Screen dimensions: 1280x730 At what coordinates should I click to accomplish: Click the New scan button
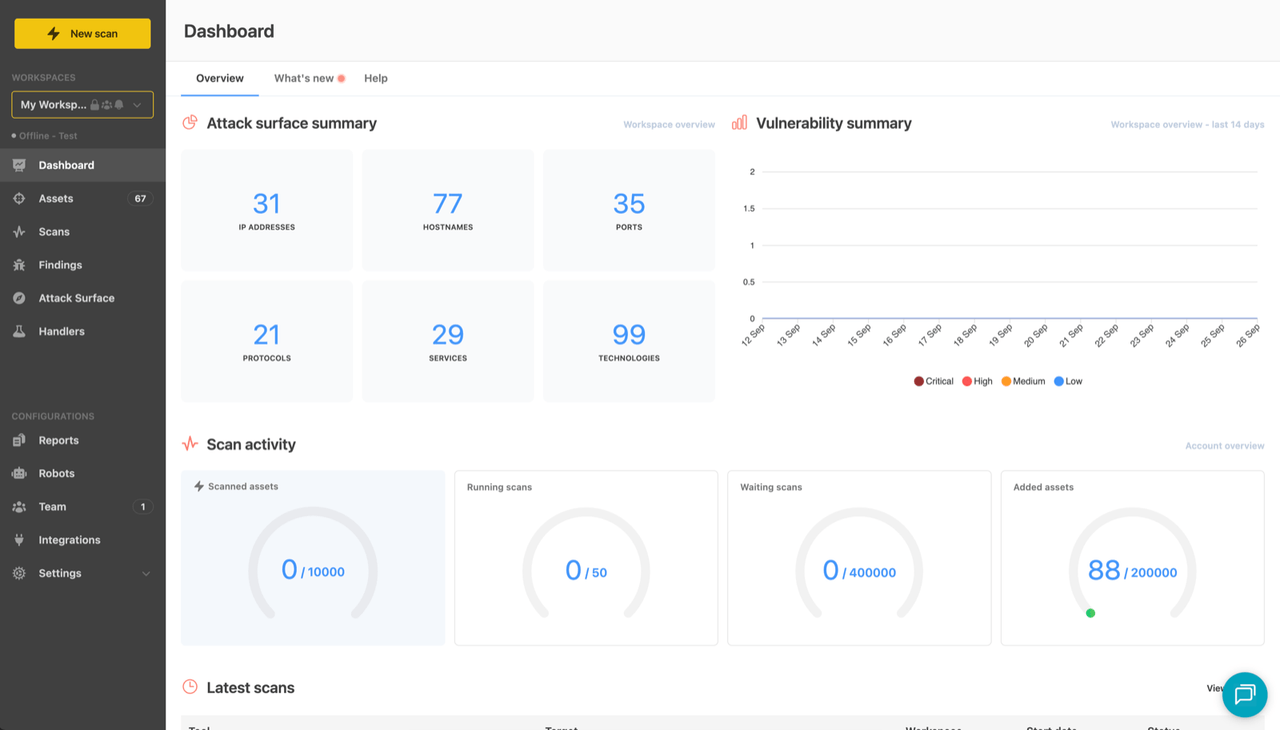pyautogui.click(x=82, y=33)
